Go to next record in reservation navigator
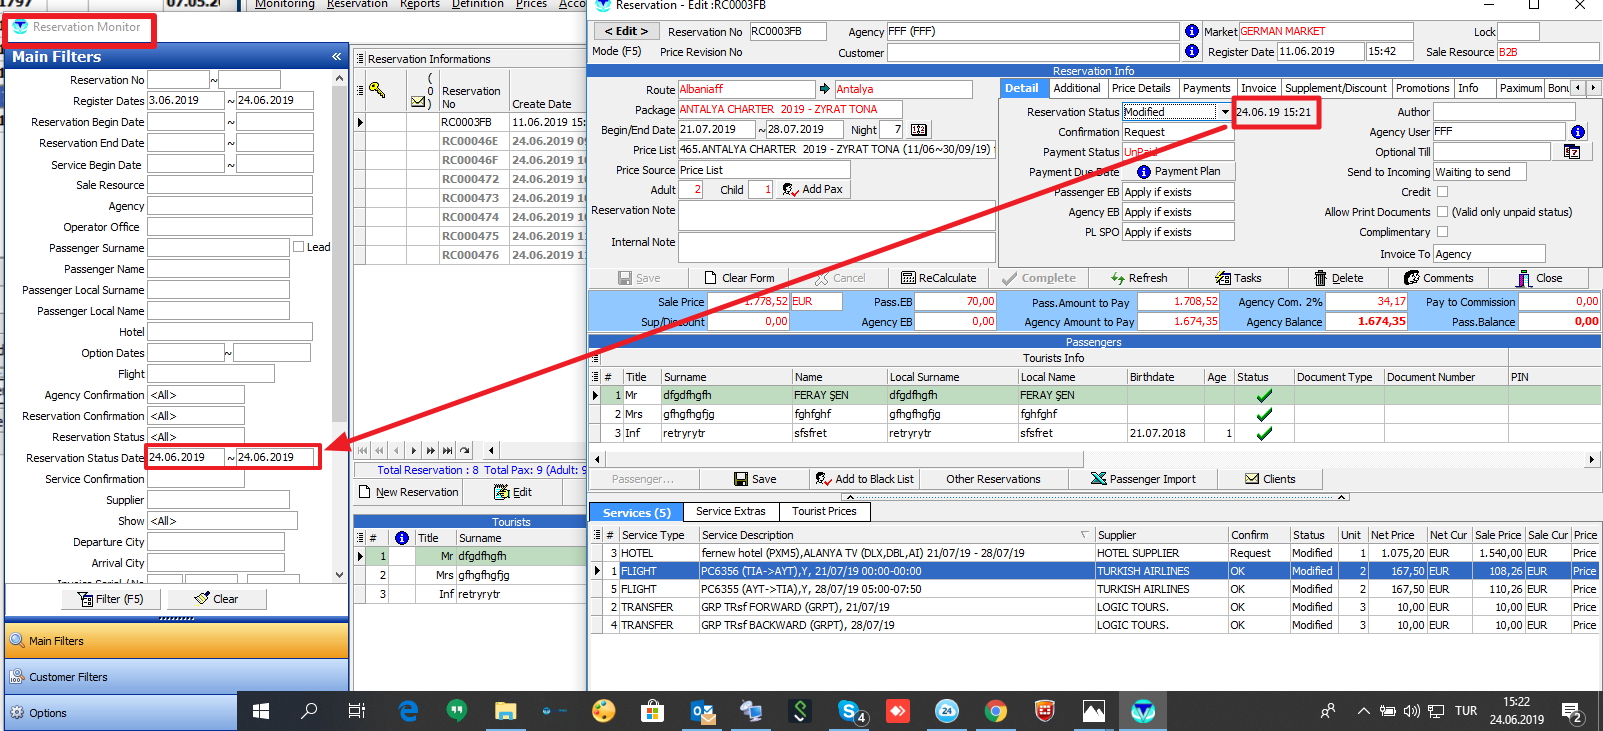This screenshot has width=1603, height=731. [x=413, y=450]
